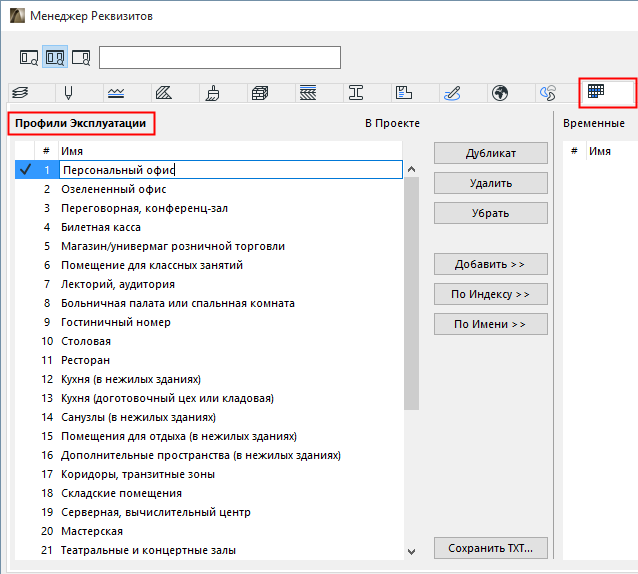Select row Санузлы (в нежилых зданиях)
Viewport: 638px width, 574px height.
click(208, 417)
